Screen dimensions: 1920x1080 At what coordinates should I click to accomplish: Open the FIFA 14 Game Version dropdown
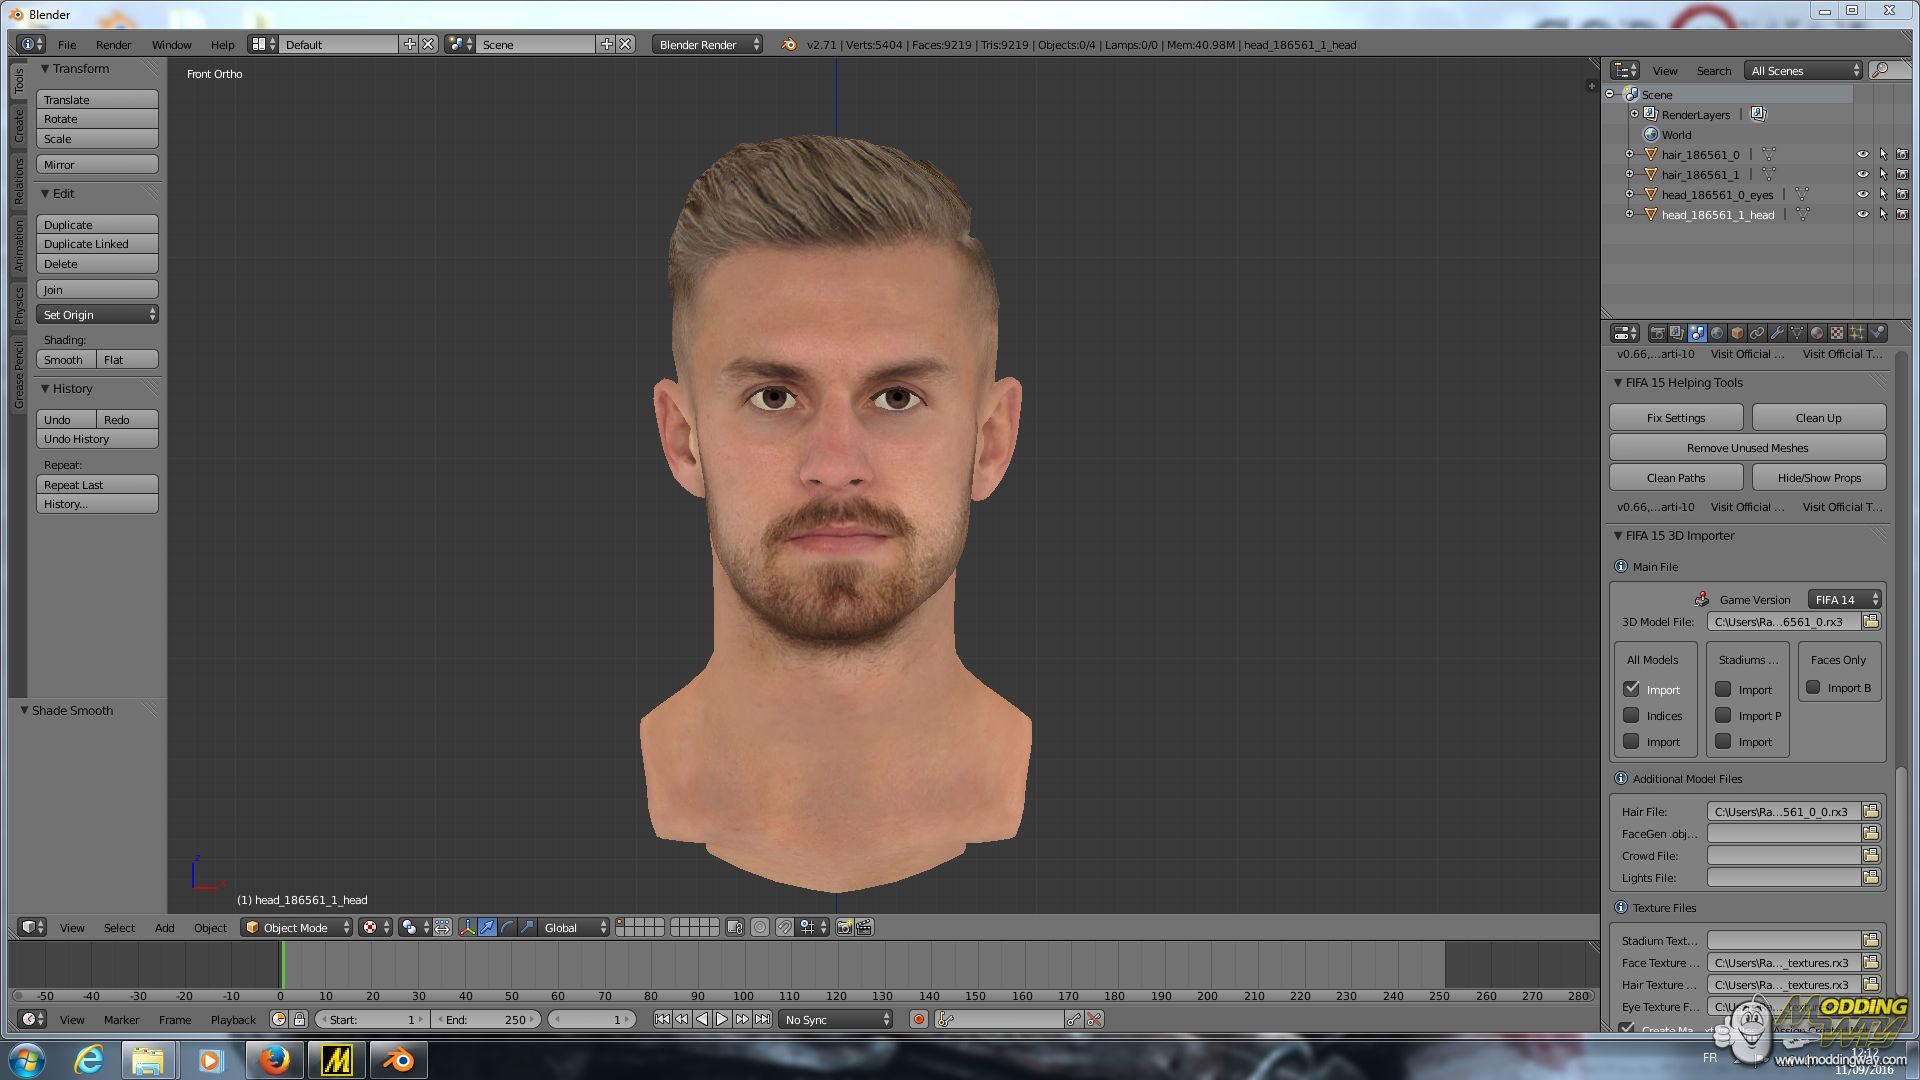coord(1844,599)
